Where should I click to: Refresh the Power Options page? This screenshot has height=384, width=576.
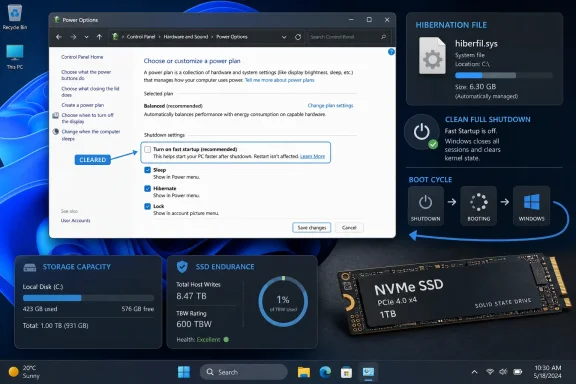(298, 37)
